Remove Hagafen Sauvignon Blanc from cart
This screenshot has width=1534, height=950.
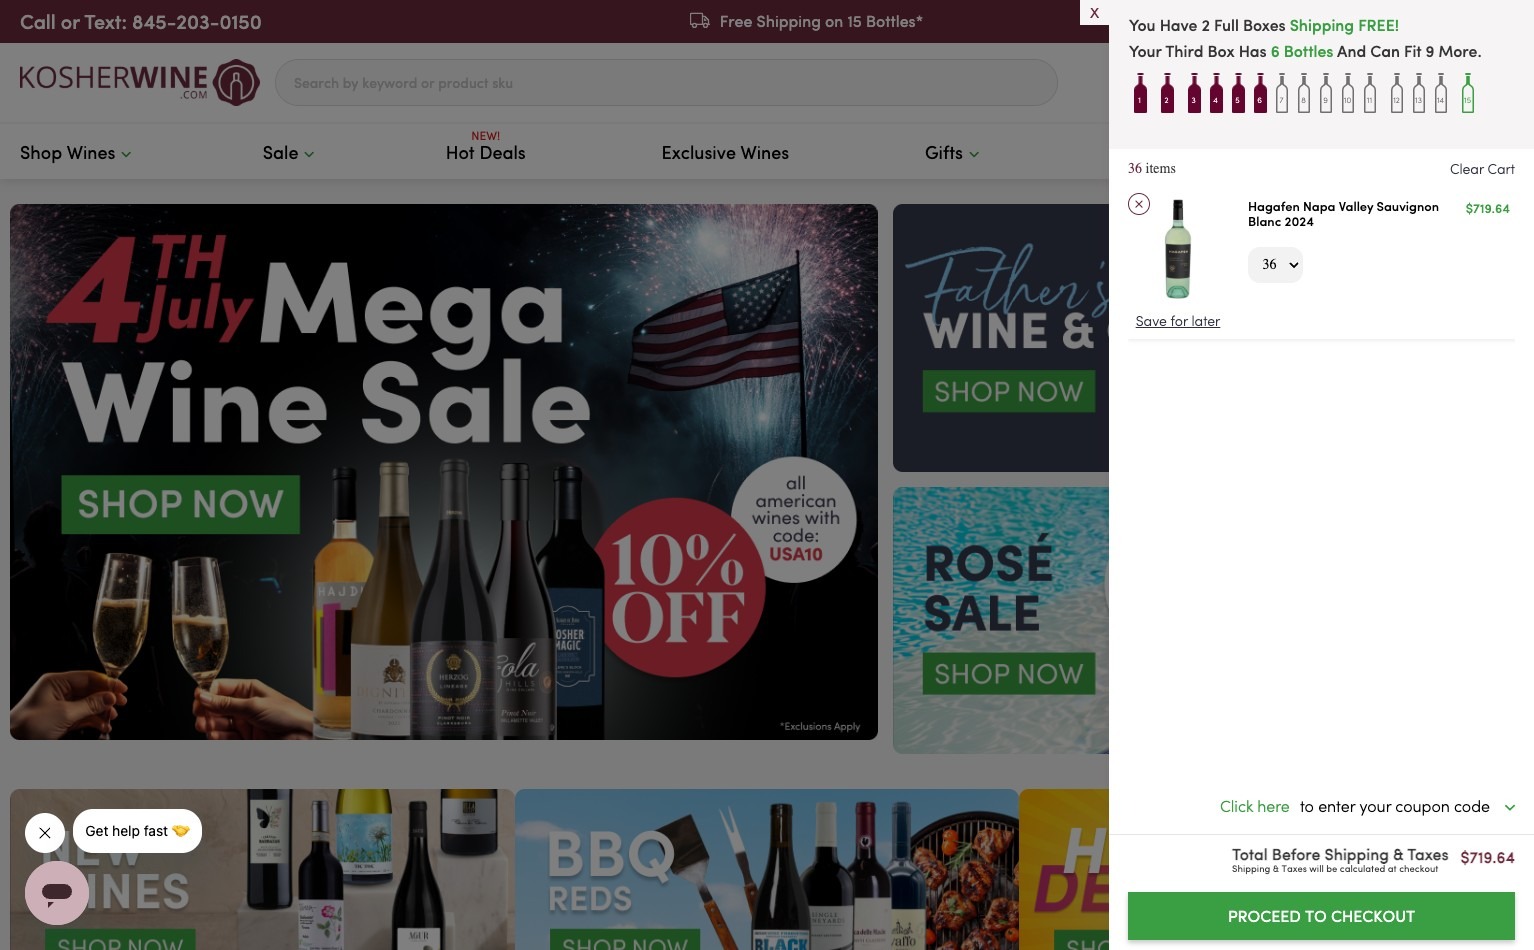point(1139,204)
